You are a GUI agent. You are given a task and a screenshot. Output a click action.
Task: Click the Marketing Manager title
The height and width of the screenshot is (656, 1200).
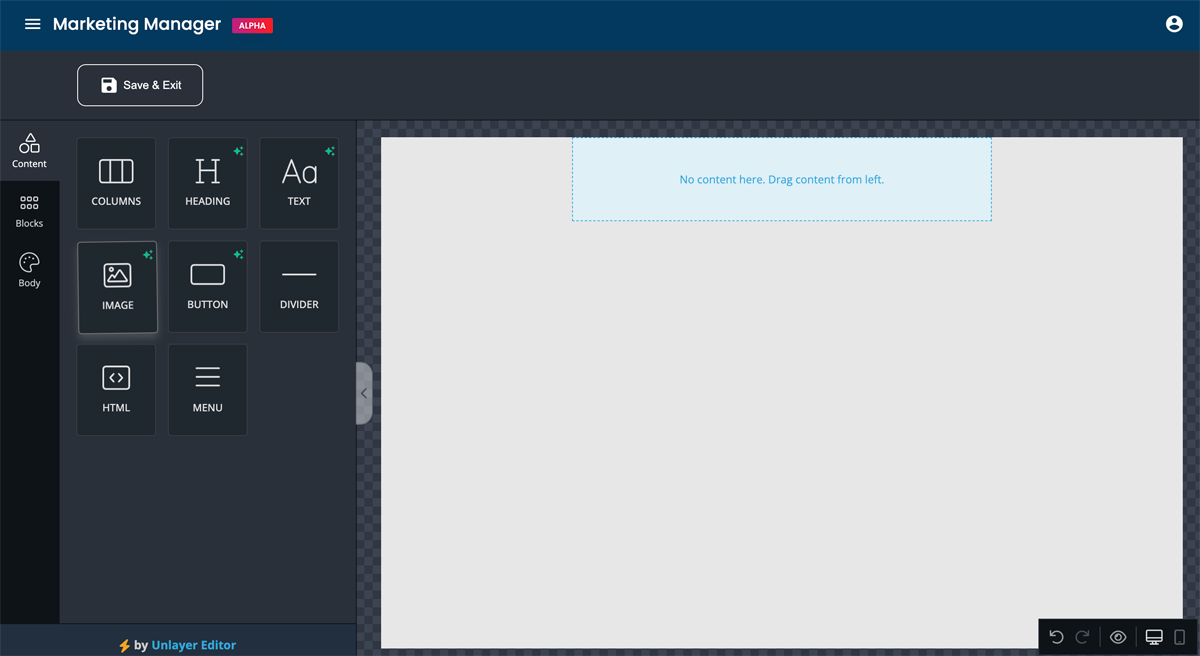click(x=137, y=24)
